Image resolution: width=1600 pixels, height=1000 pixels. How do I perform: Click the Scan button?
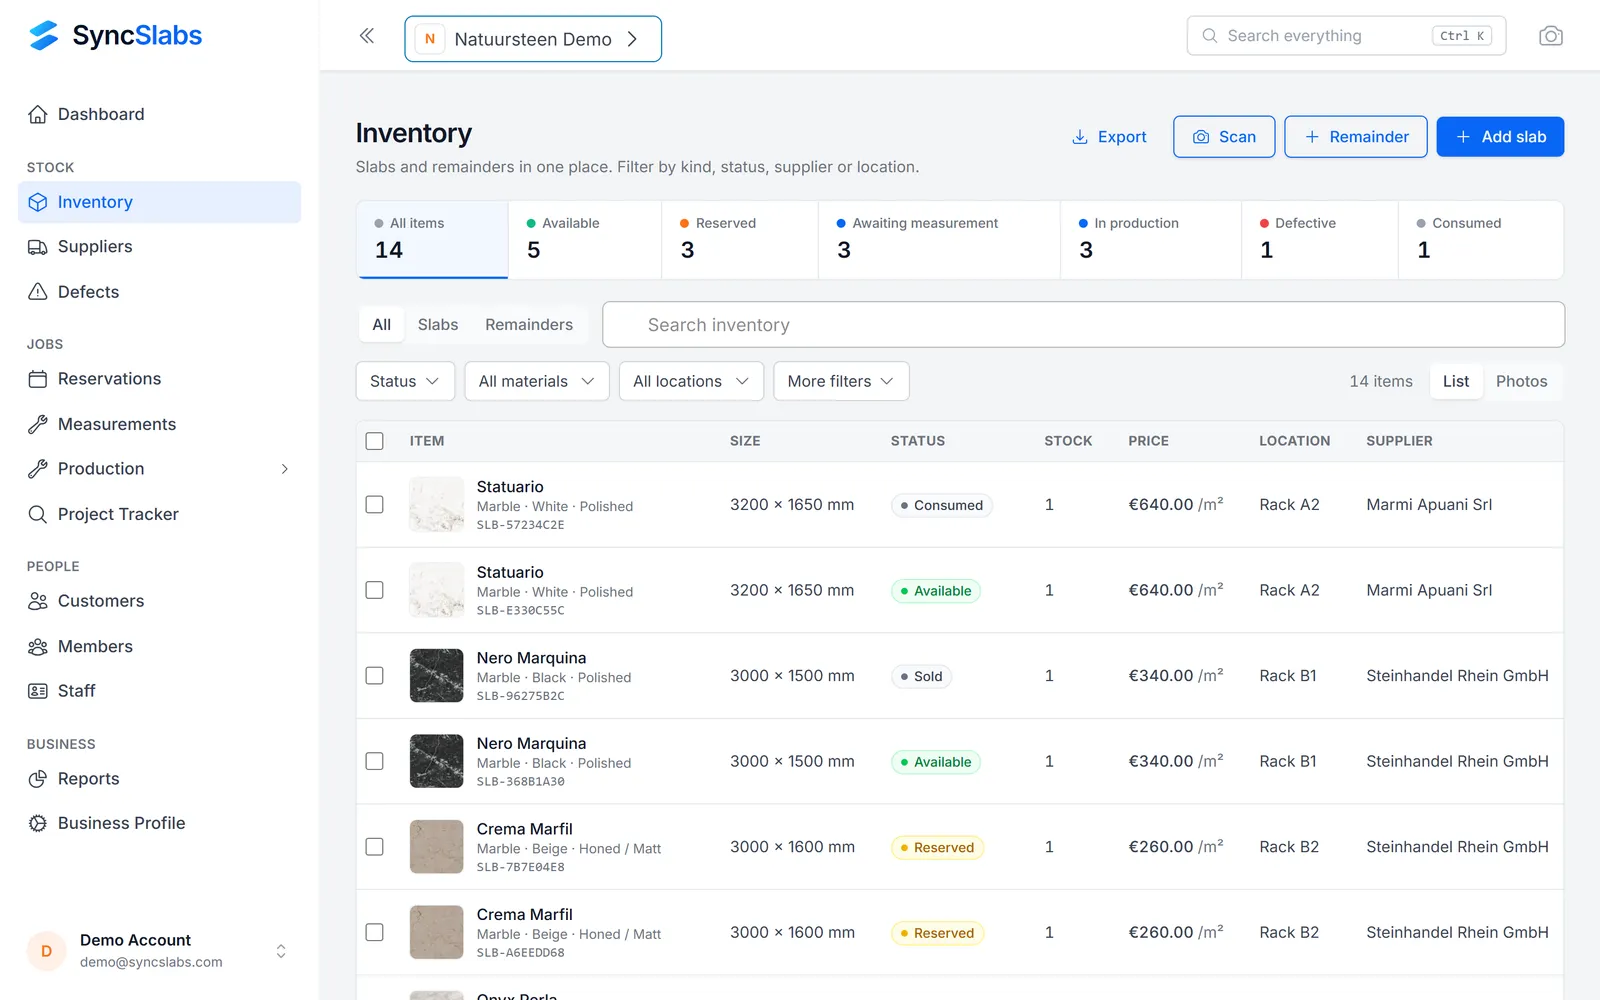pyautogui.click(x=1224, y=137)
